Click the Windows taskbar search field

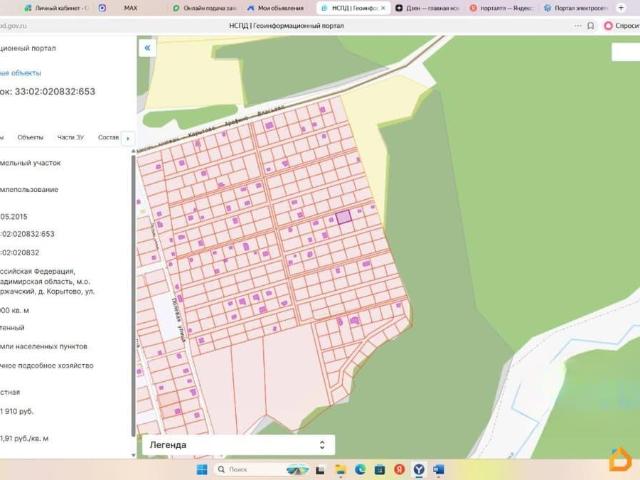coord(261,469)
